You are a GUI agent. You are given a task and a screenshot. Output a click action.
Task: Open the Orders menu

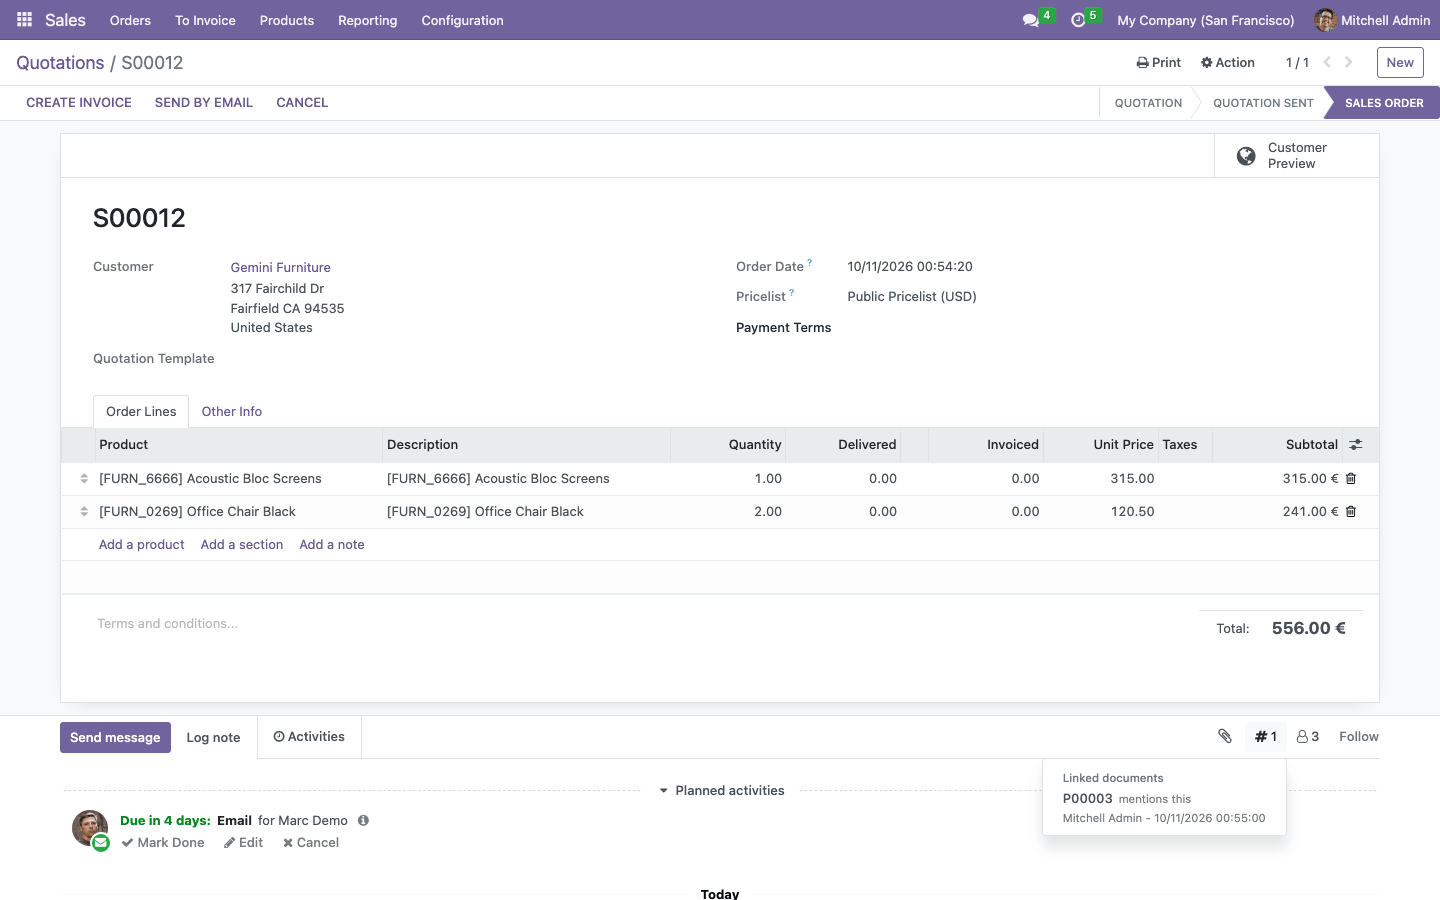[130, 20]
